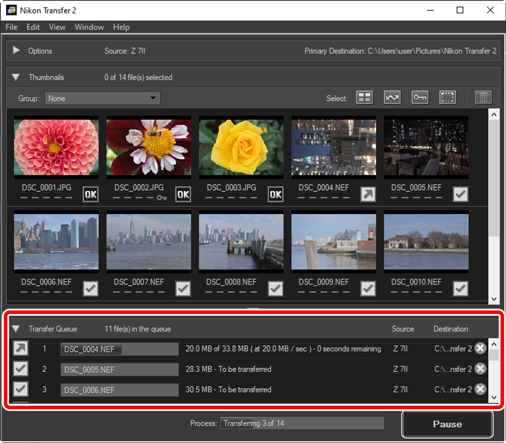
Task: Click the select all thumbnails icon
Action: point(364,98)
